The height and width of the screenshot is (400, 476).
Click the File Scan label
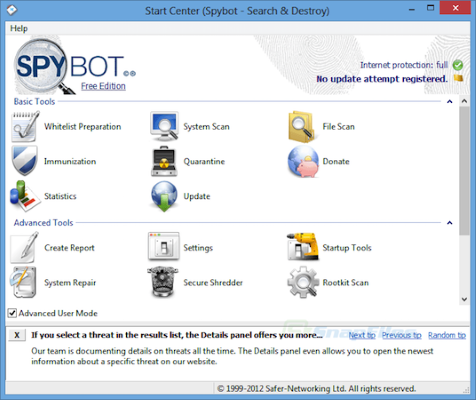pos(339,127)
